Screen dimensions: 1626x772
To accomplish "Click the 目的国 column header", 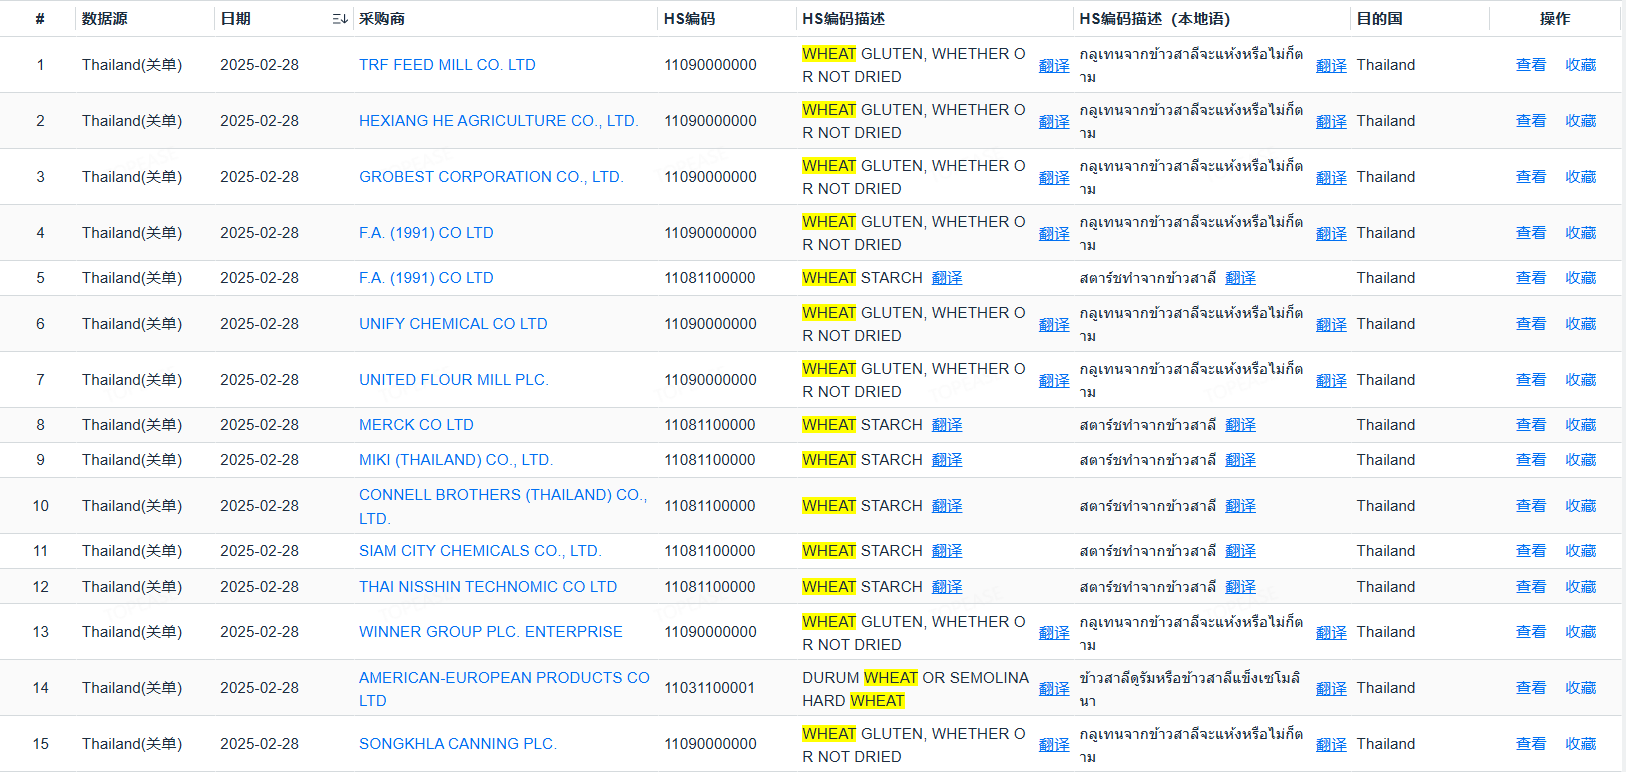I will (x=1379, y=19).
